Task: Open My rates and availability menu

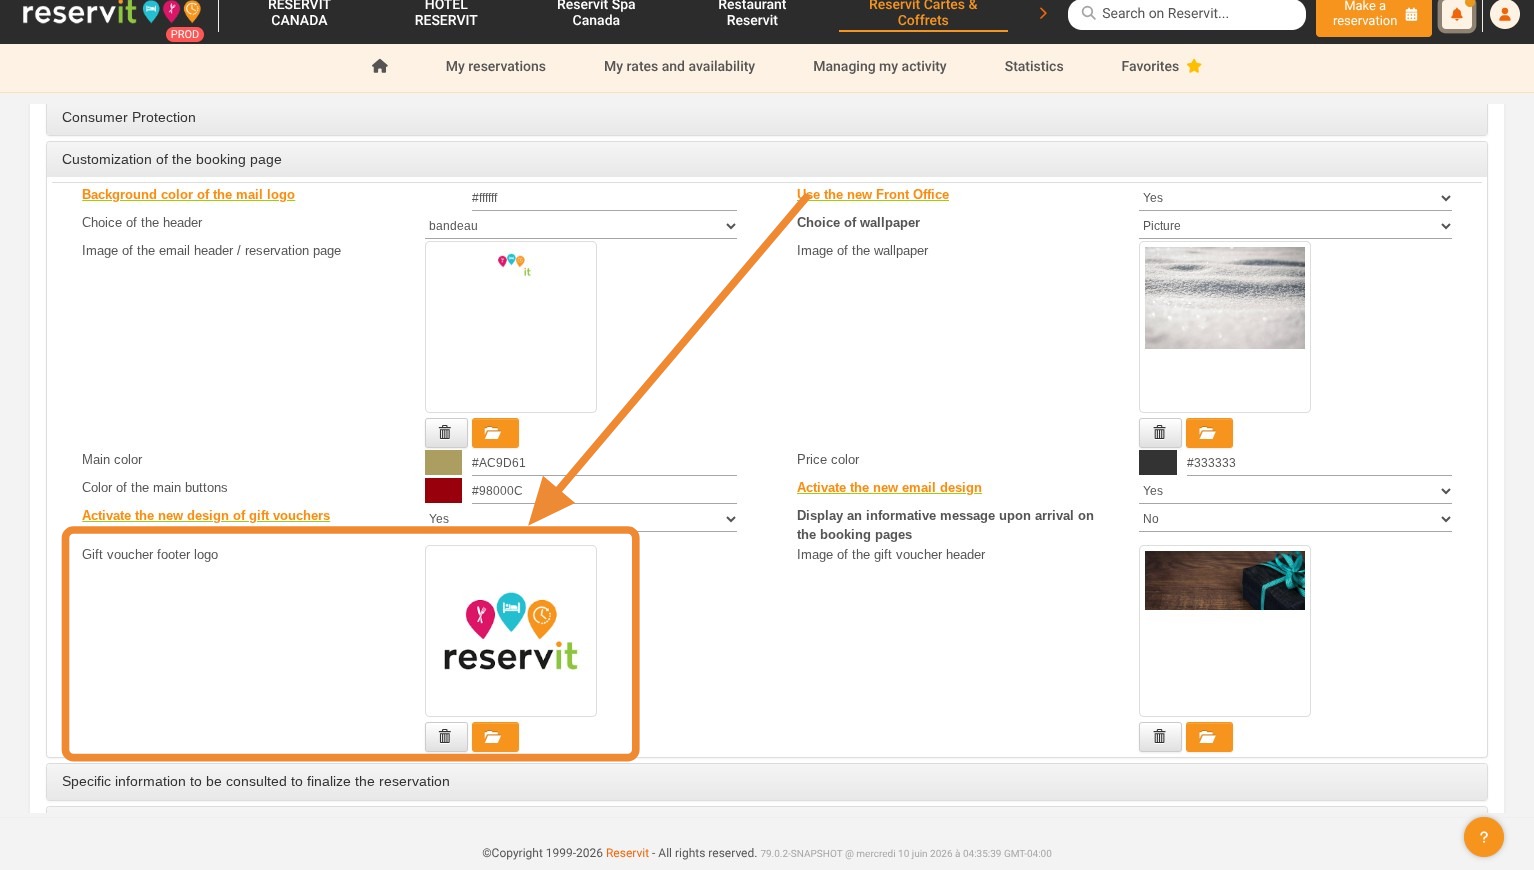Action: (679, 66)
